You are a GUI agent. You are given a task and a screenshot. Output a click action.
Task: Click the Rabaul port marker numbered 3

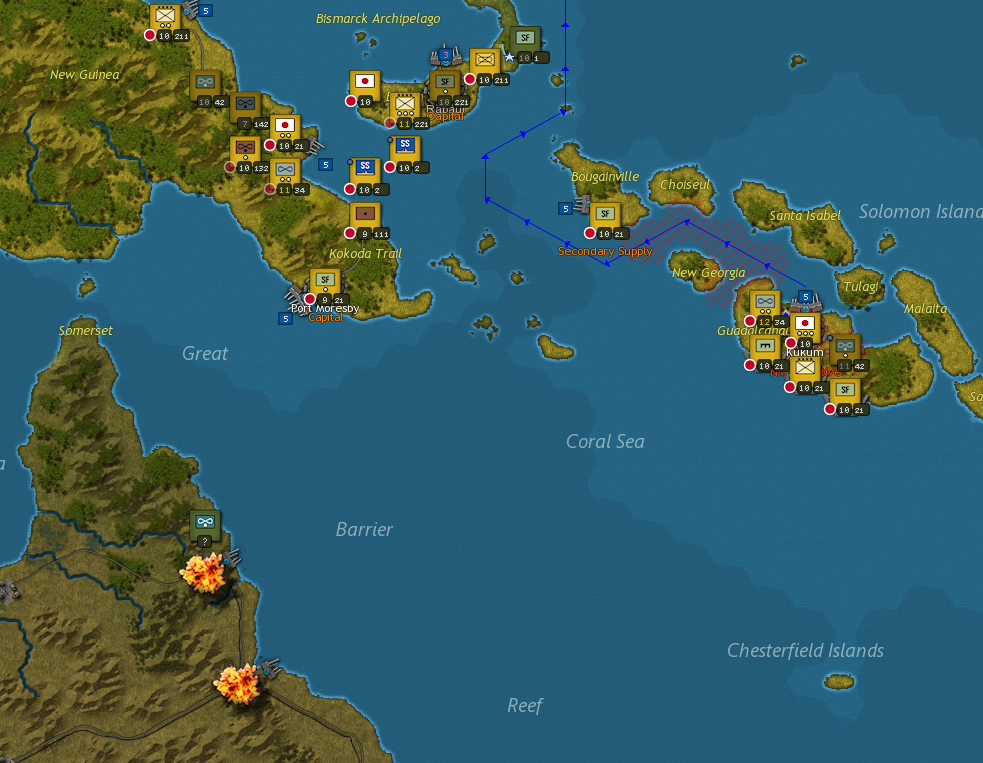click(x=445, y=55)
